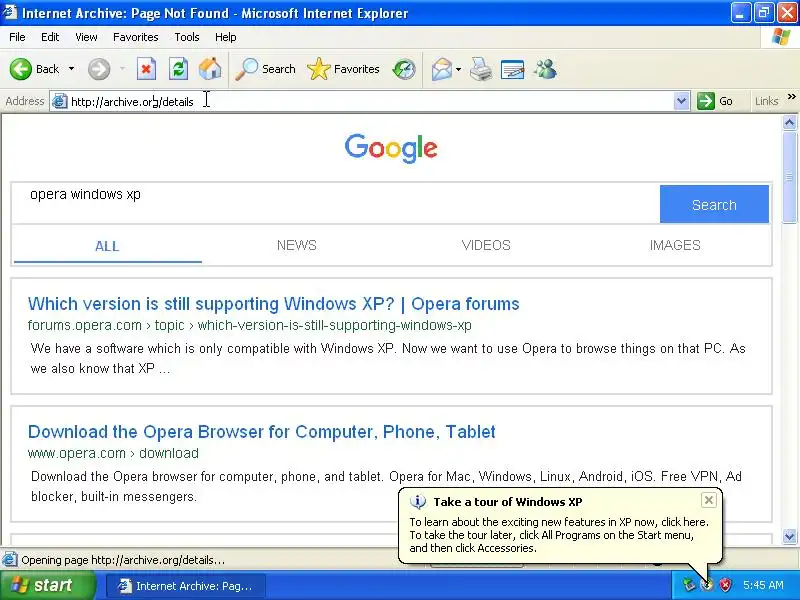Expand the Links toolbar chevron
Viewport: 800px width, 600px height.
pyautogui.click(x=791, y=96)
